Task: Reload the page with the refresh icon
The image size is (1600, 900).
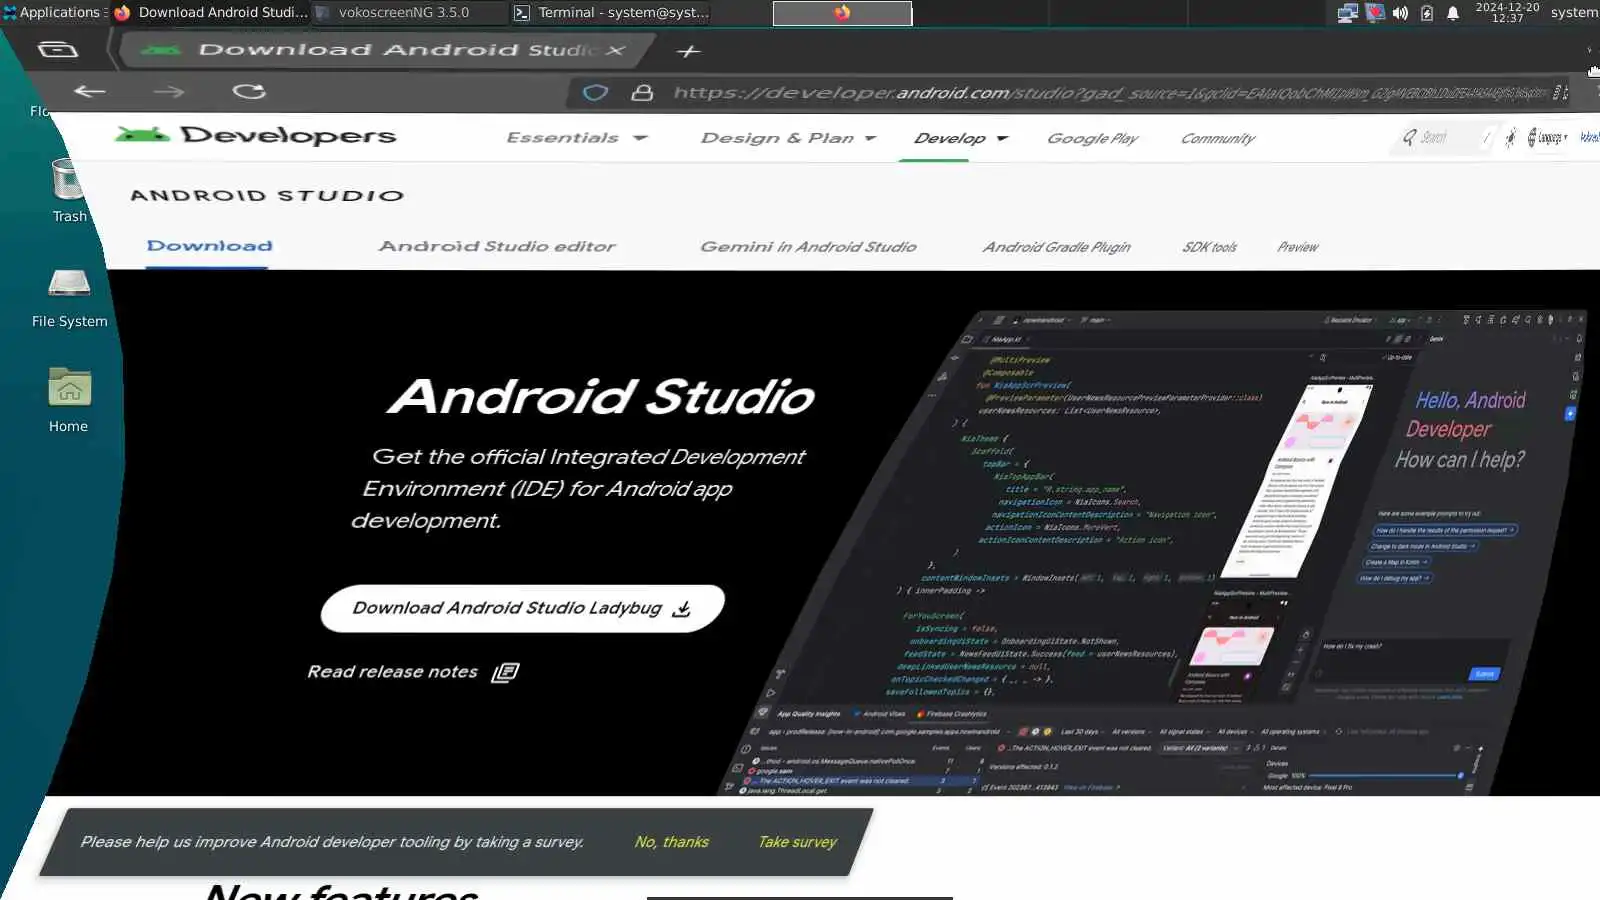Action: pos(249,92)
